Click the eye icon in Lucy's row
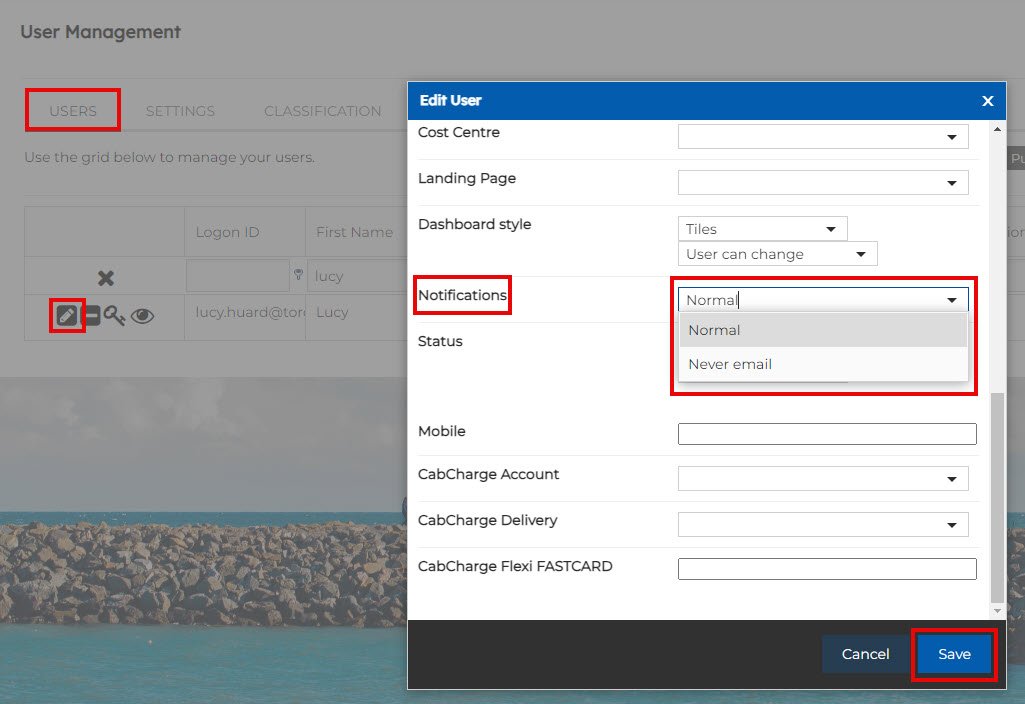 142,316
